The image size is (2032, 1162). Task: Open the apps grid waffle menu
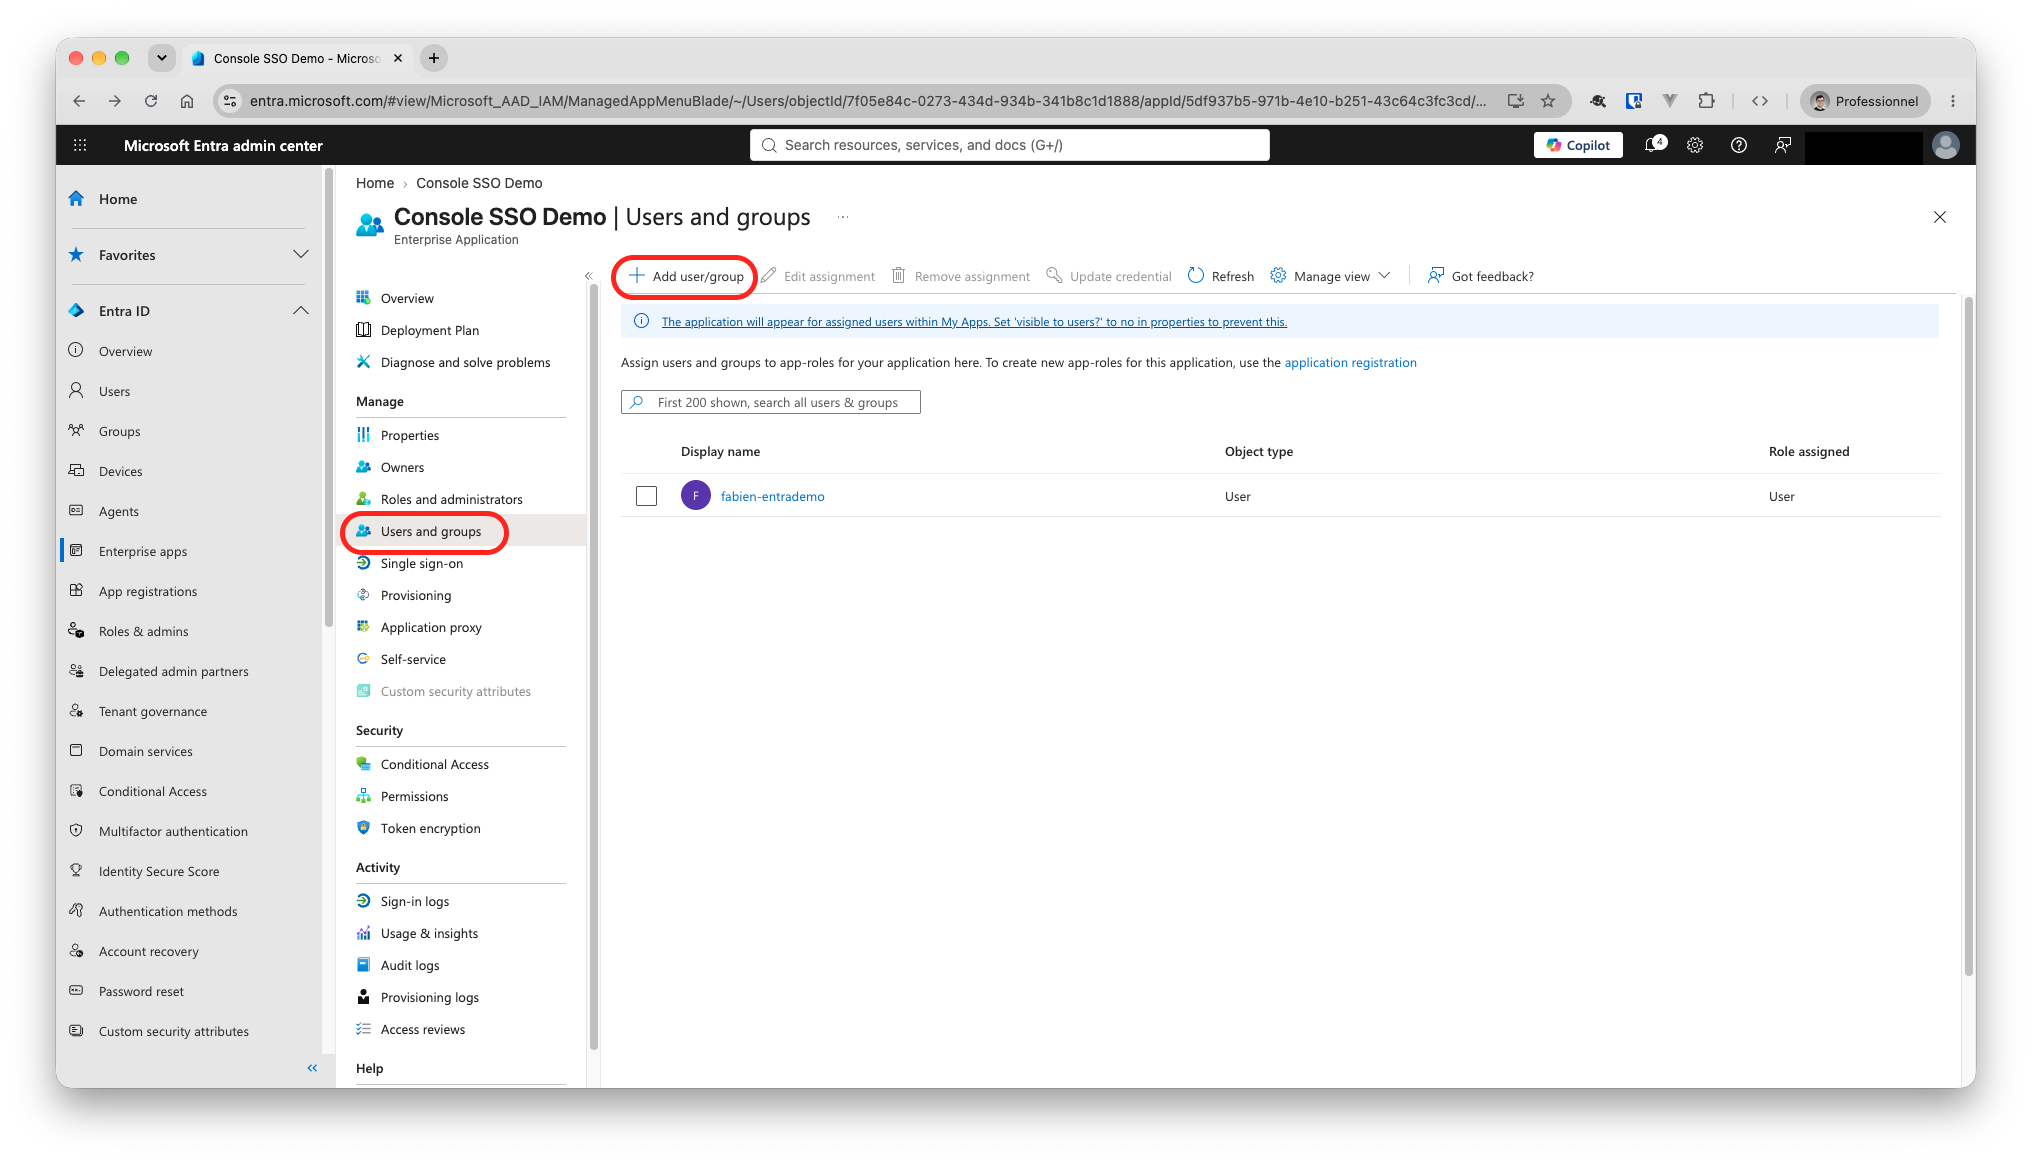pos(80,145)
